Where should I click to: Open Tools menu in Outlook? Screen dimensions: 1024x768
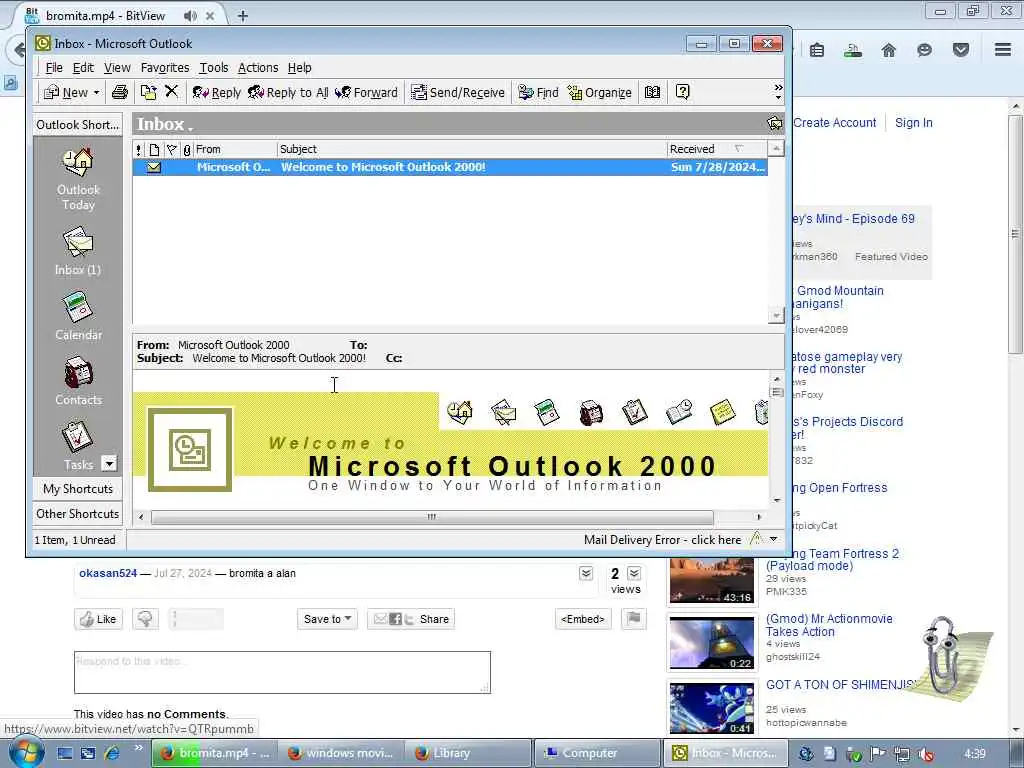(214, 68)
